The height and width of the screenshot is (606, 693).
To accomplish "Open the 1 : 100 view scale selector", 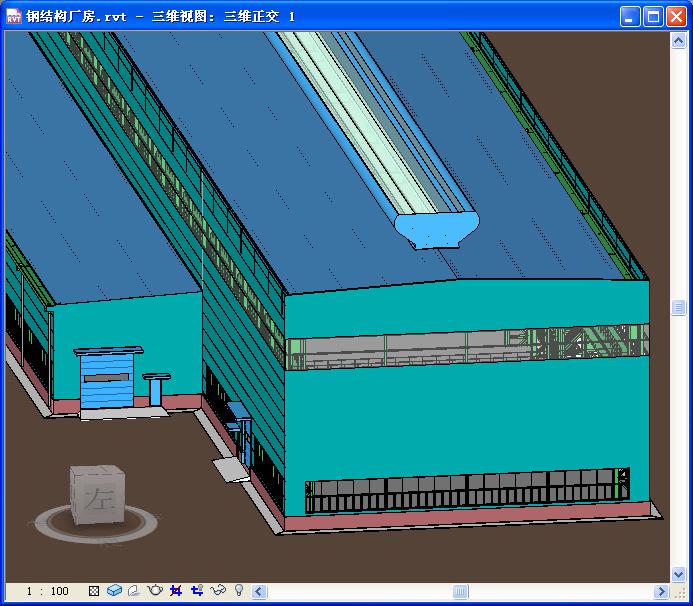I will (47, 591).
